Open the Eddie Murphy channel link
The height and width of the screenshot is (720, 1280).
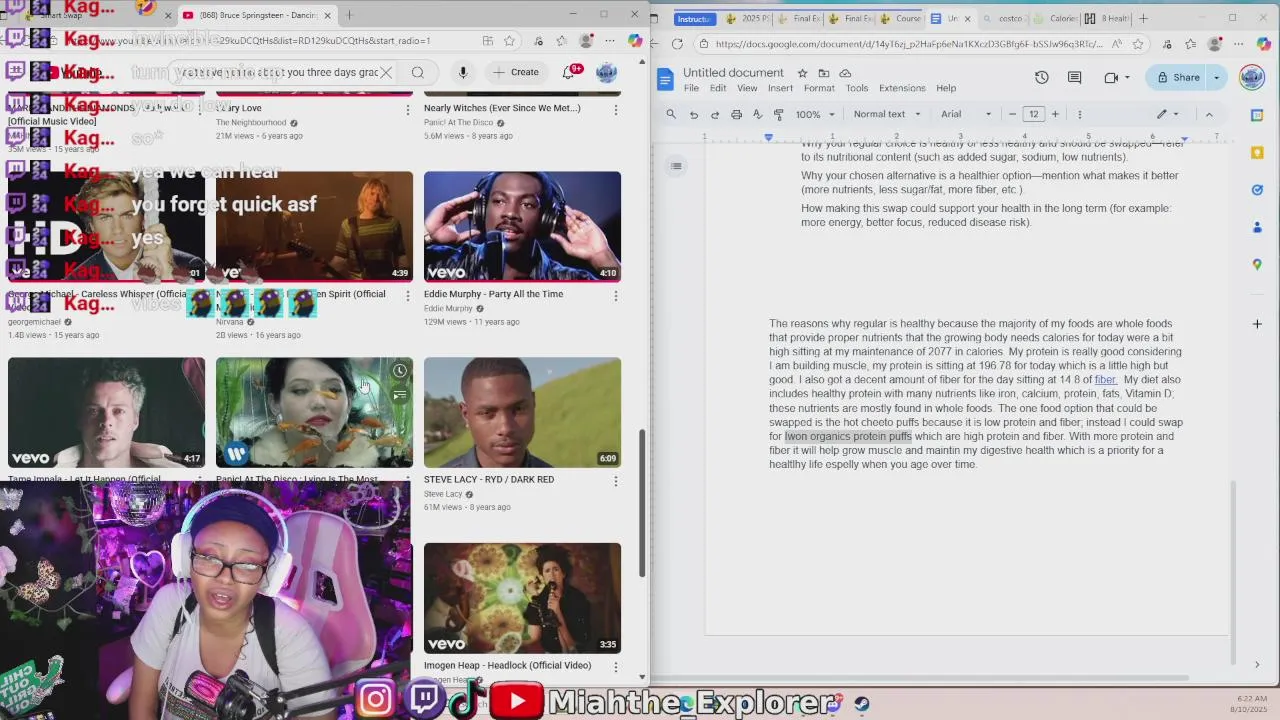point(448,308)
